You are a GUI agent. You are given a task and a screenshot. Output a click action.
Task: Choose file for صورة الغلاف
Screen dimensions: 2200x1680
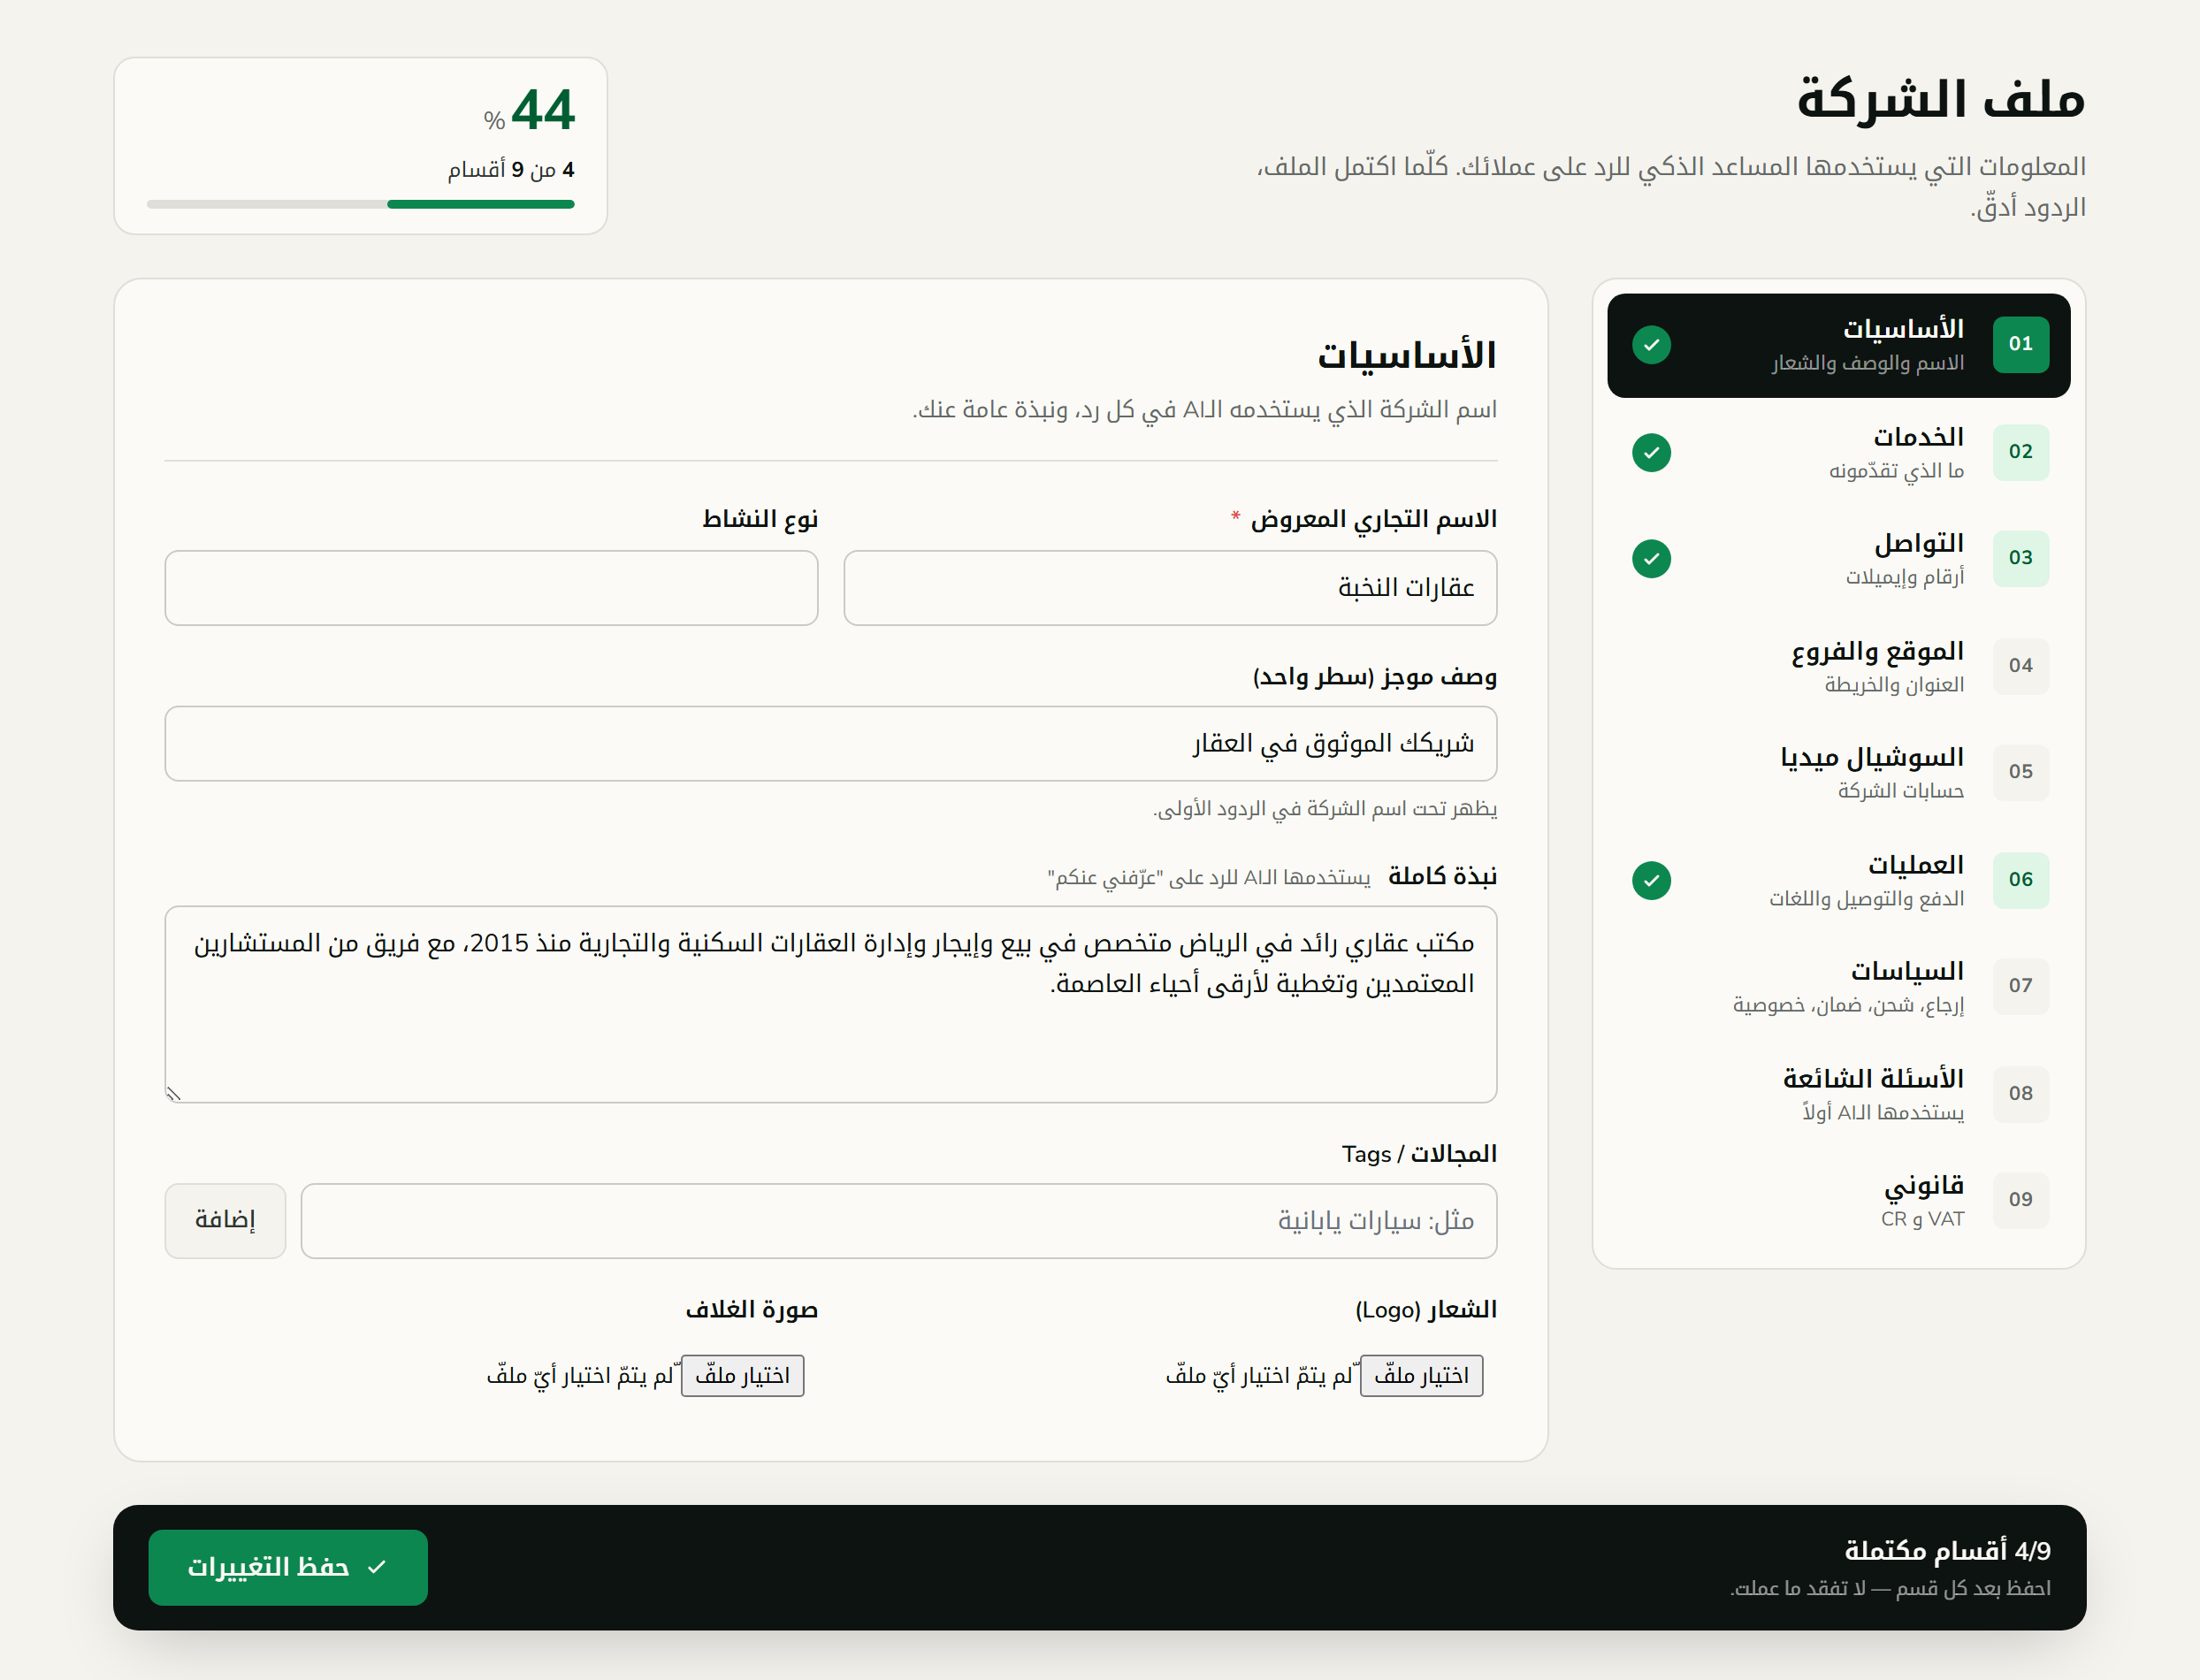click(x=742, y=1375)
